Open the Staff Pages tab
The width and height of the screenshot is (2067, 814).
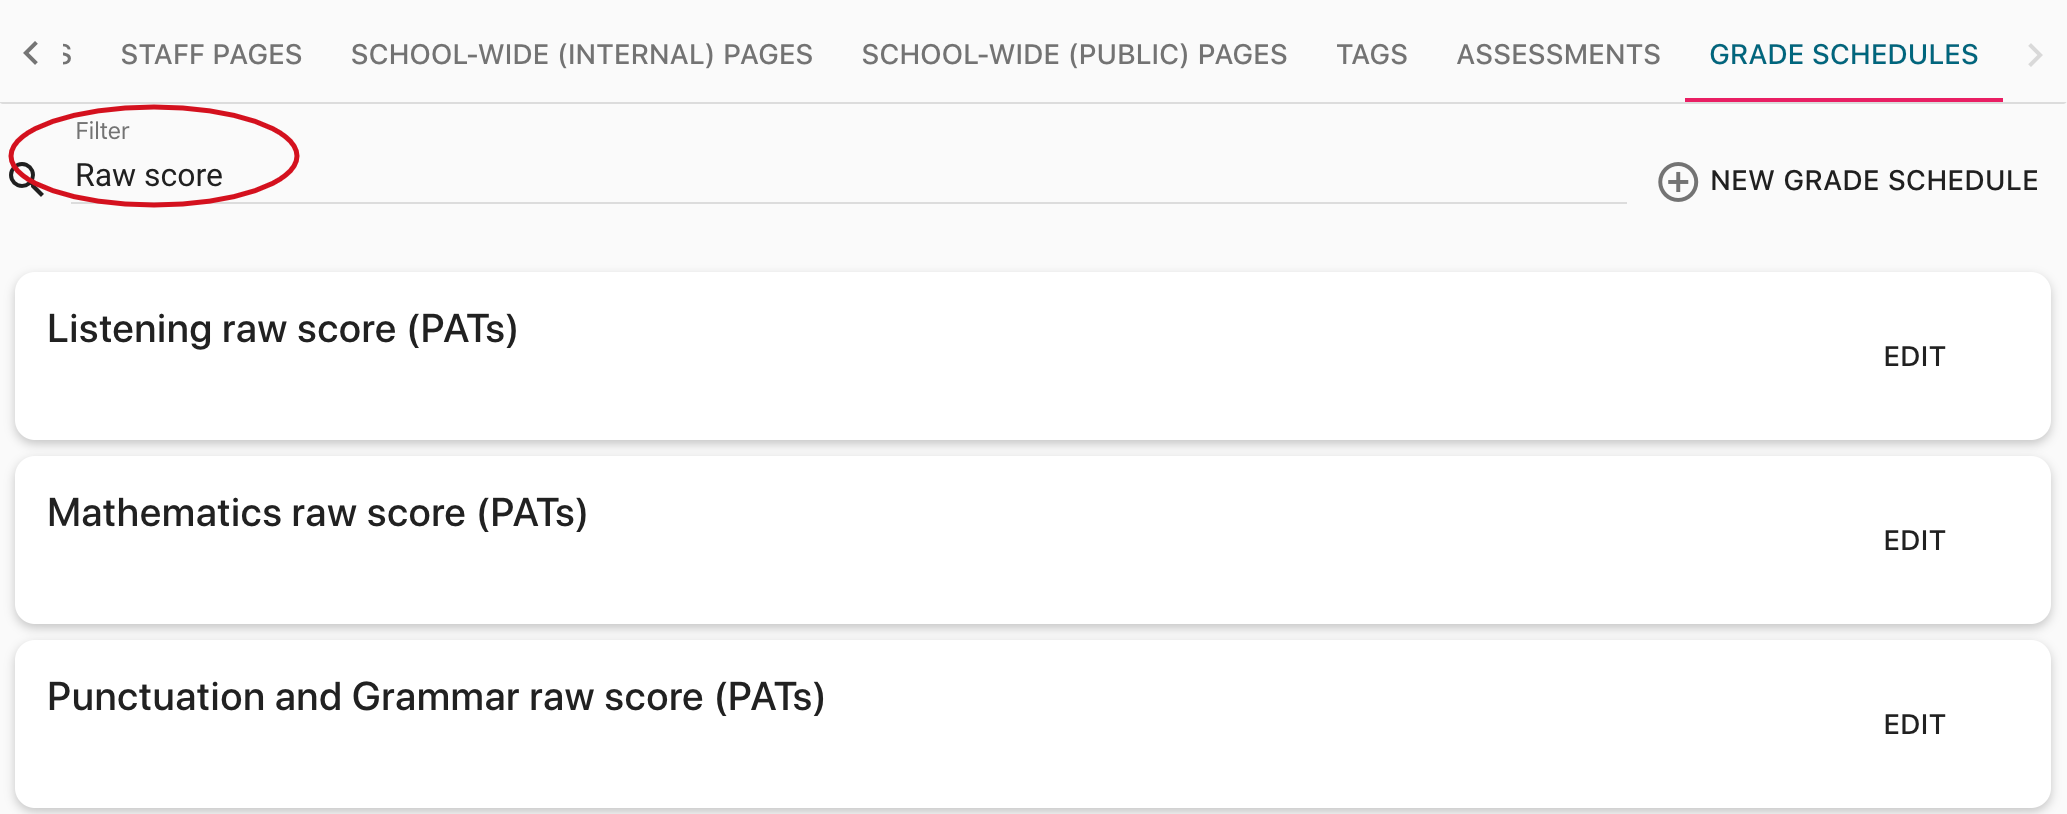pos(211,54)
